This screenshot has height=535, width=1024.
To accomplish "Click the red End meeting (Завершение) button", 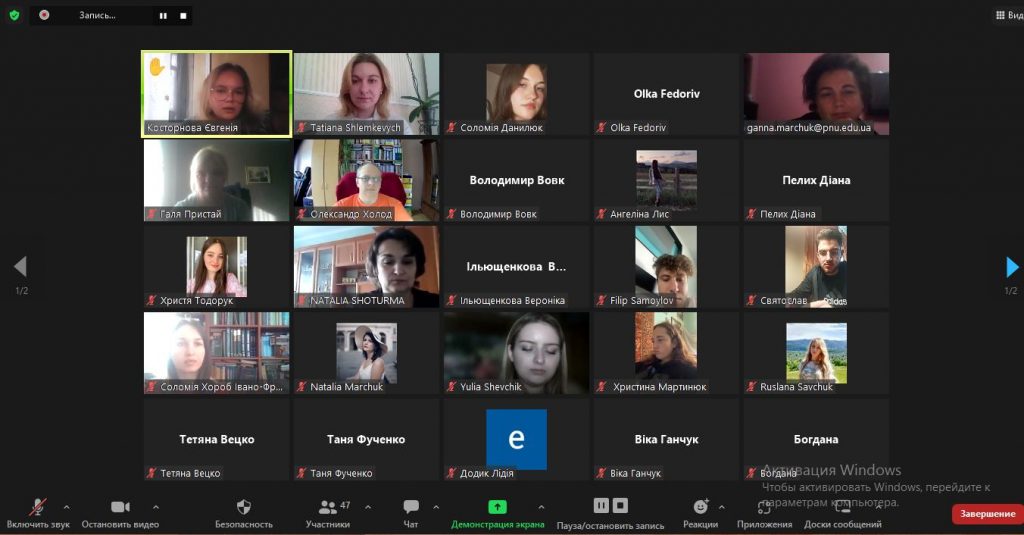I will 987,514.
